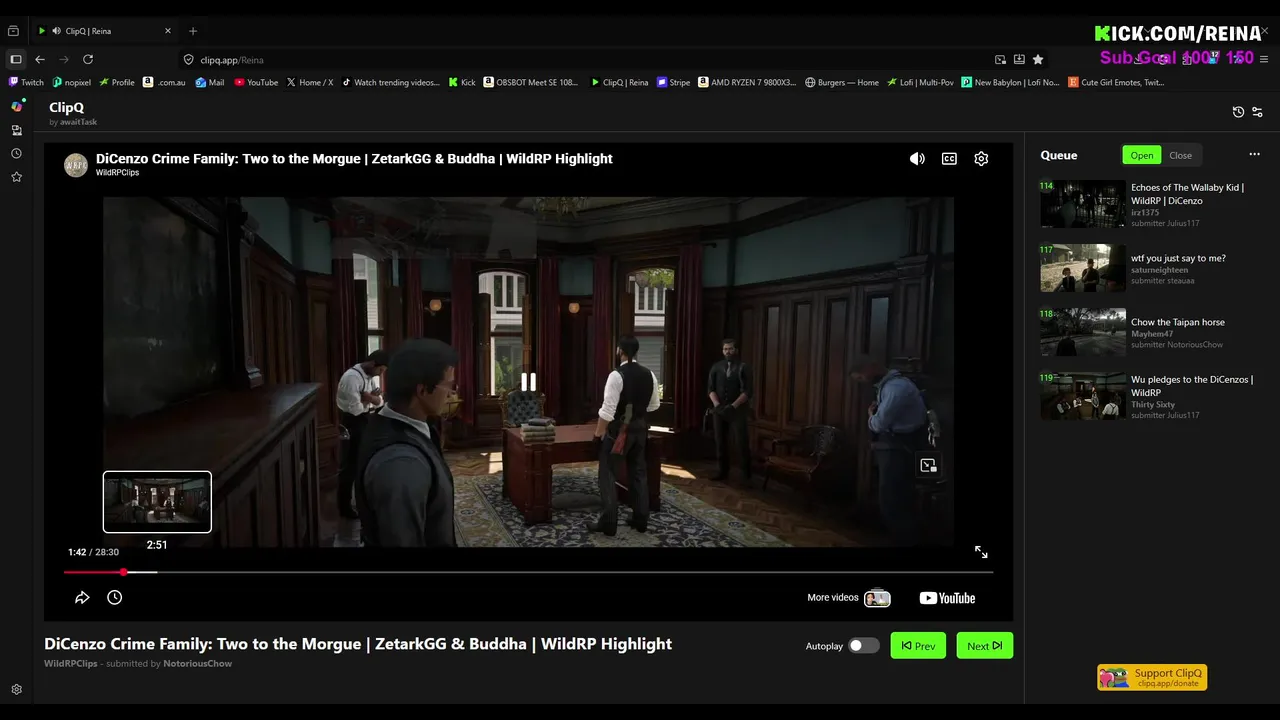This screenshot has width=1280, height=720.
Task: Open the nopixel bookmark
Action: [71, 82]
